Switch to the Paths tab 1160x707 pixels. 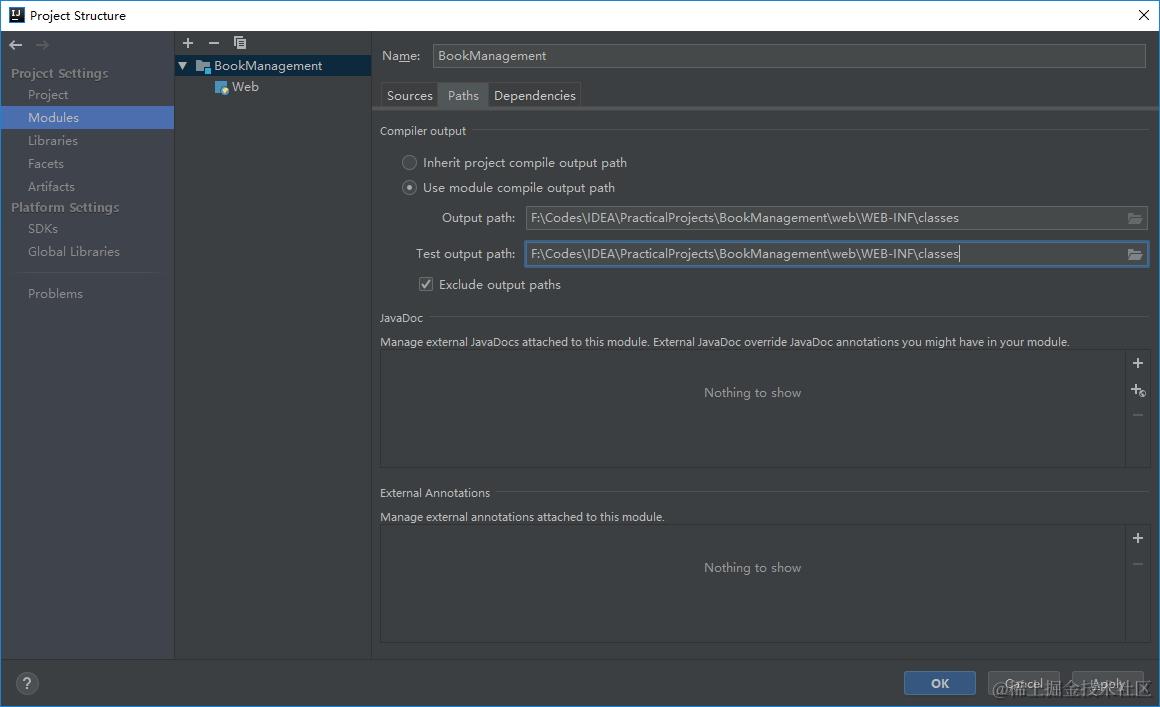coord(463,95)
